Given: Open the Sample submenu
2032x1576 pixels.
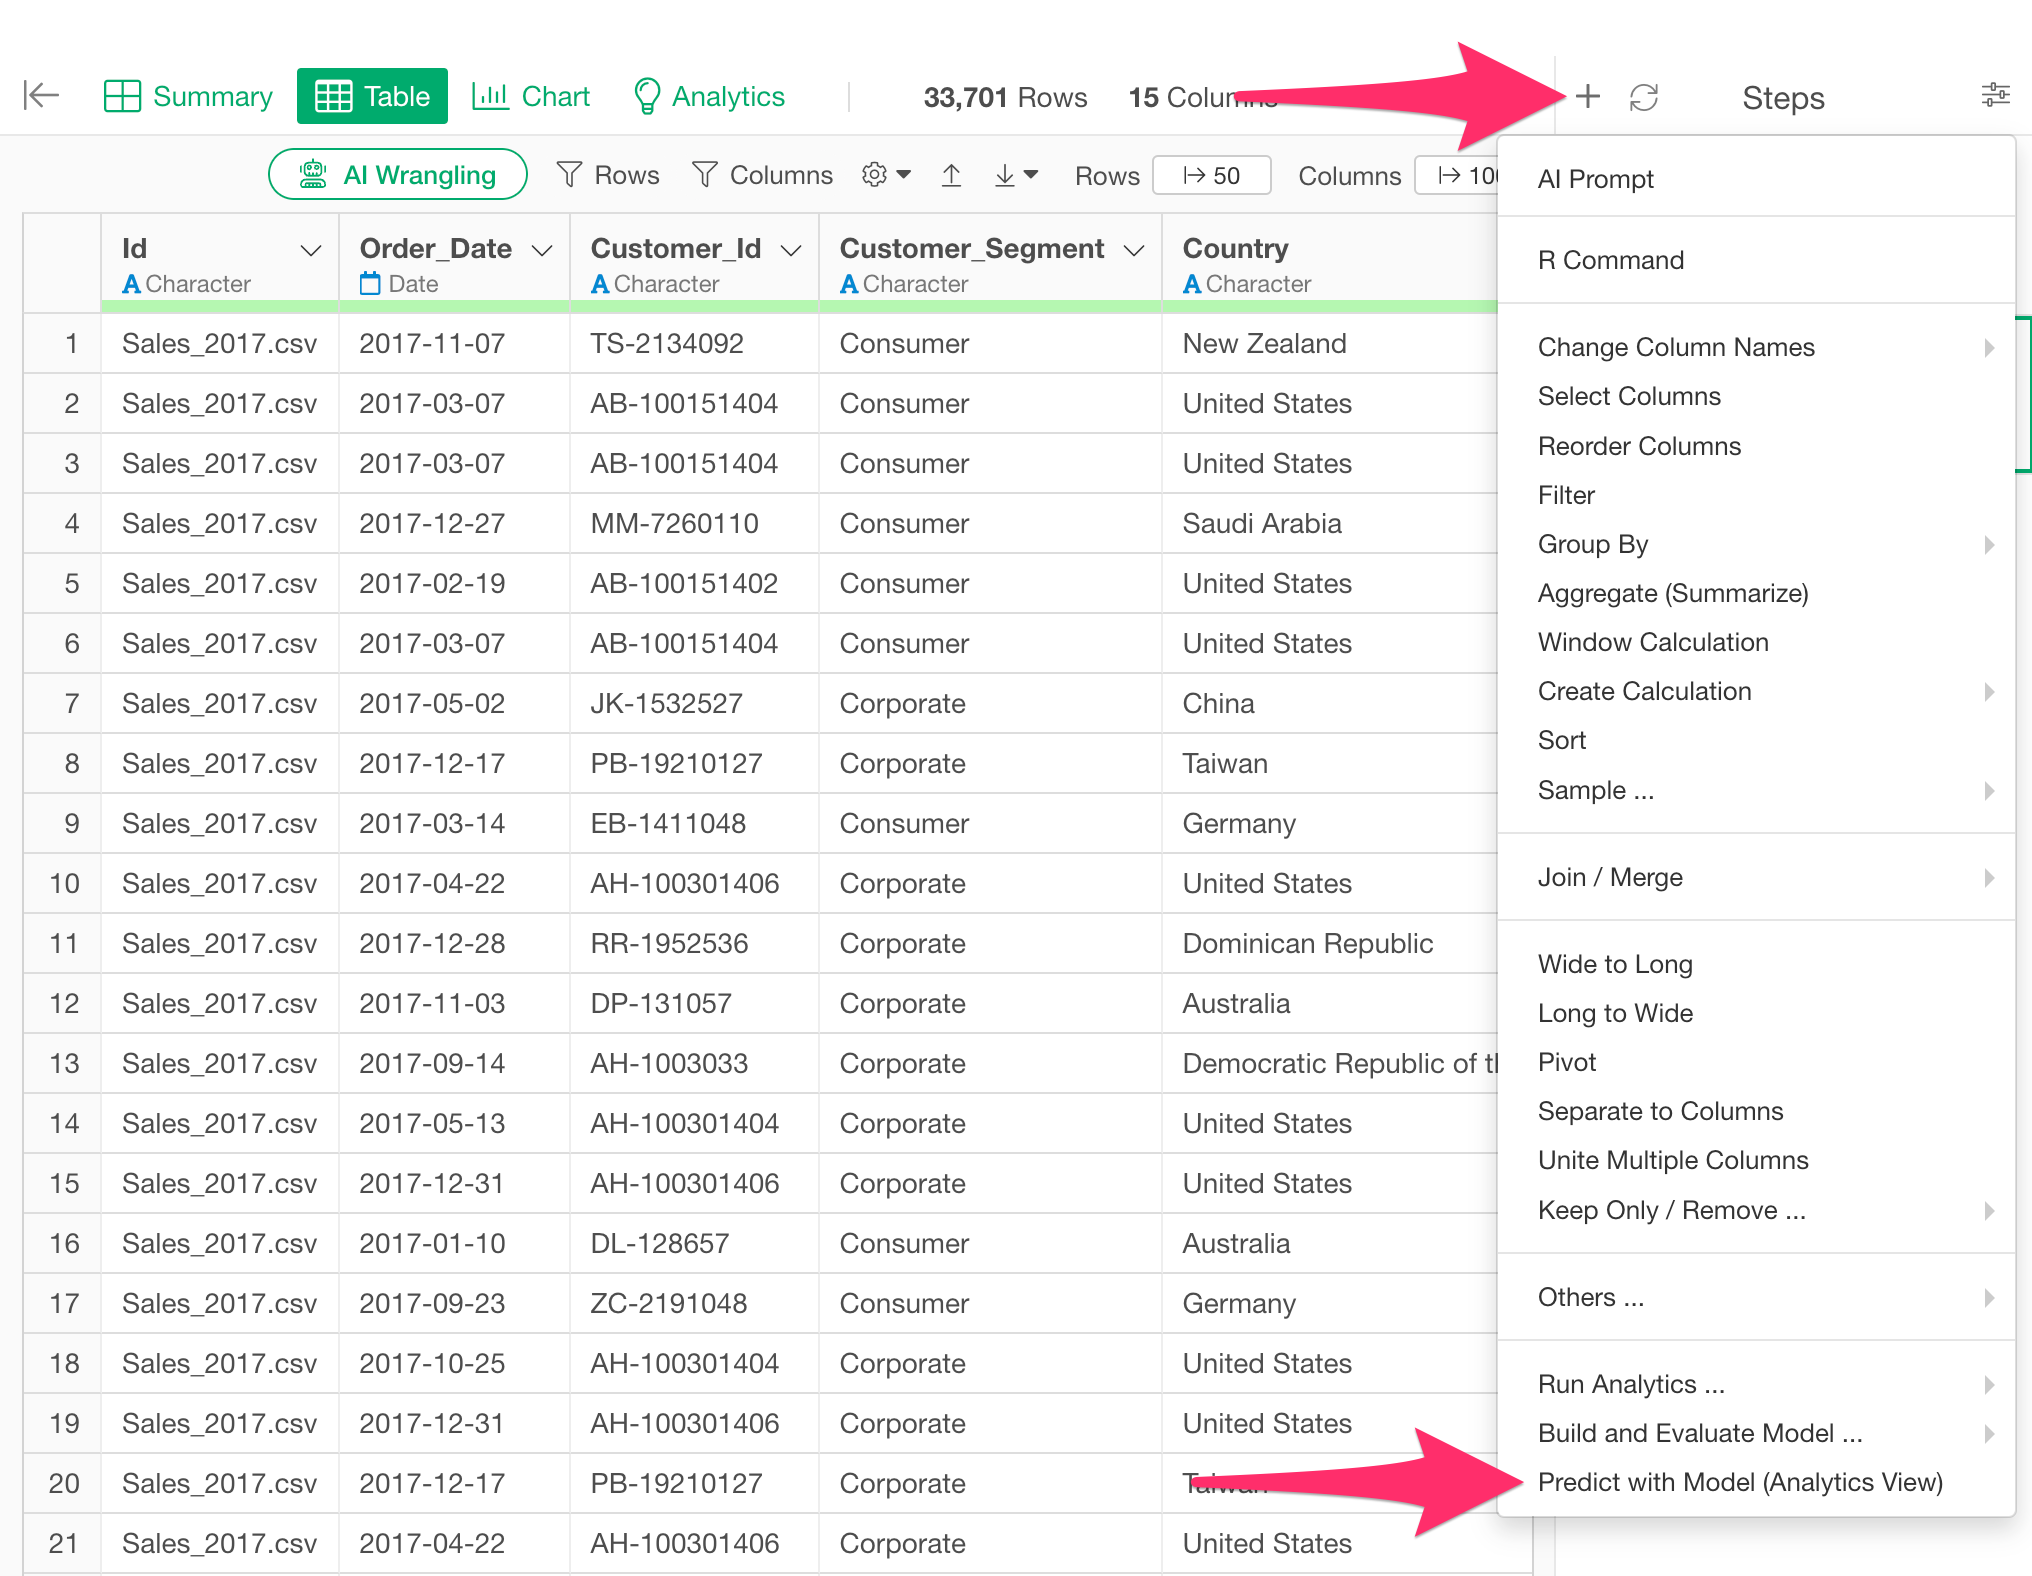Looking at the screenshot, I should (1756, 790).
